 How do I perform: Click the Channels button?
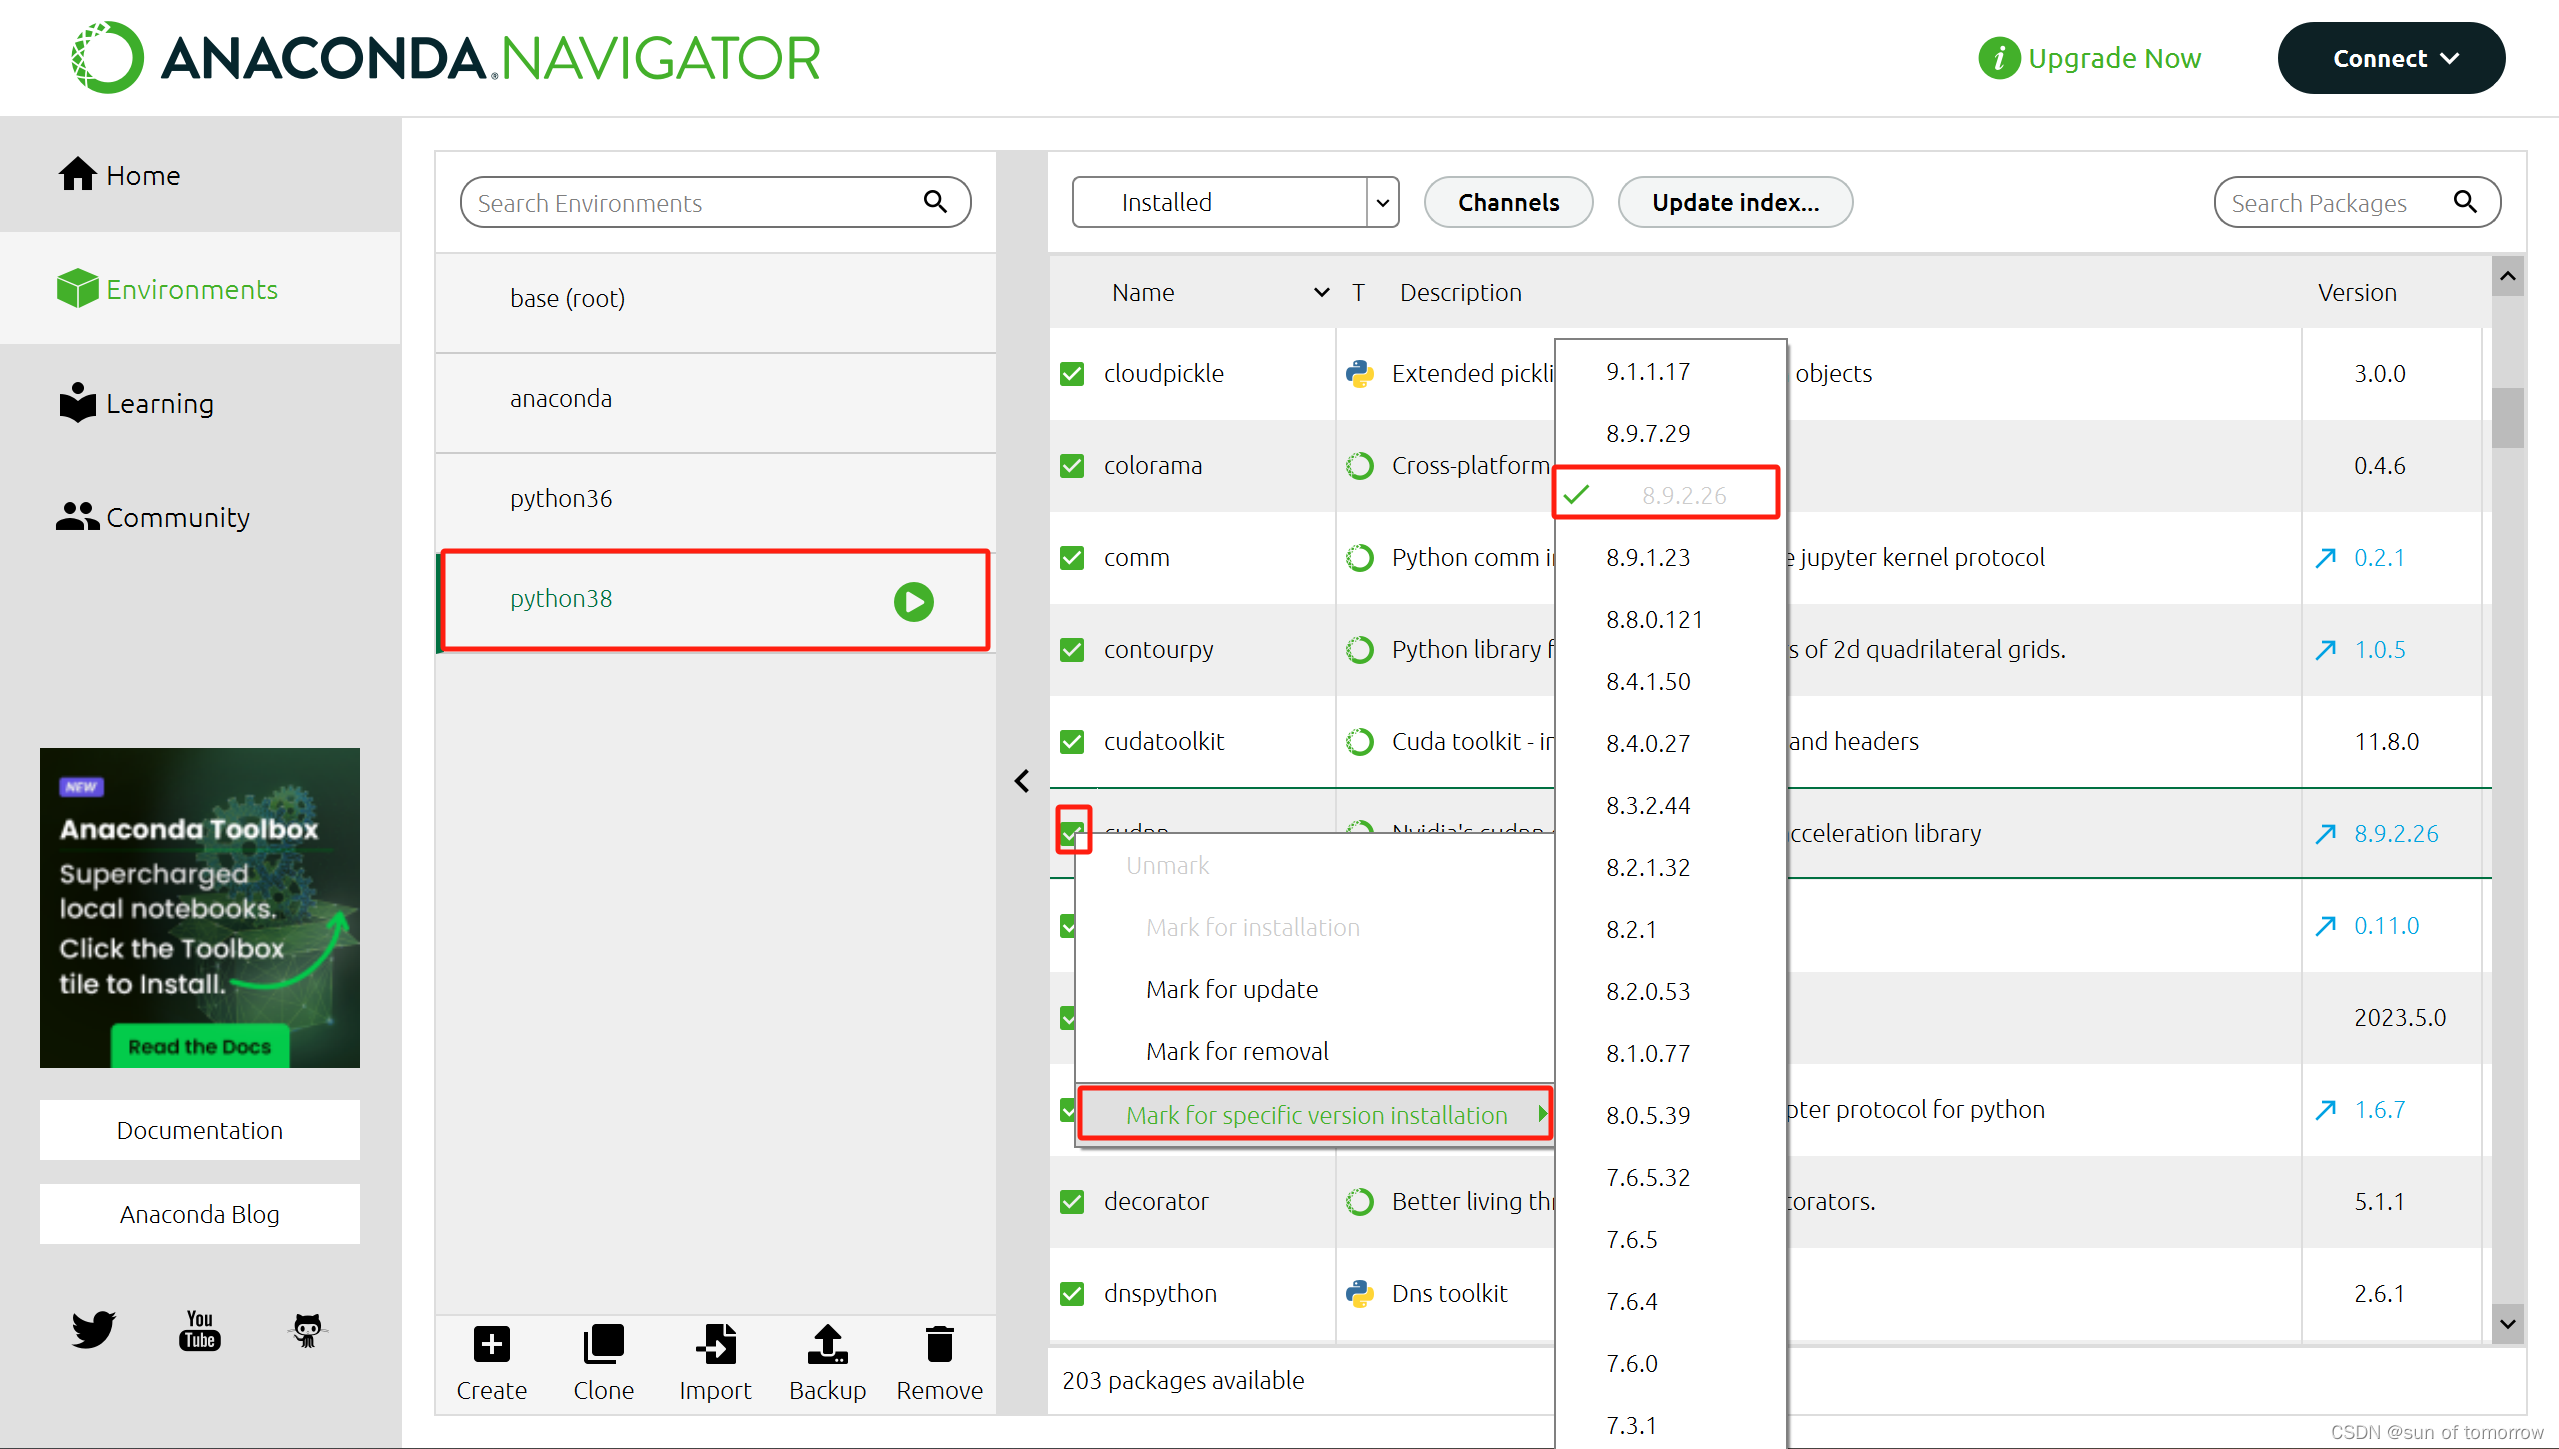click(x=1508, y=203)
